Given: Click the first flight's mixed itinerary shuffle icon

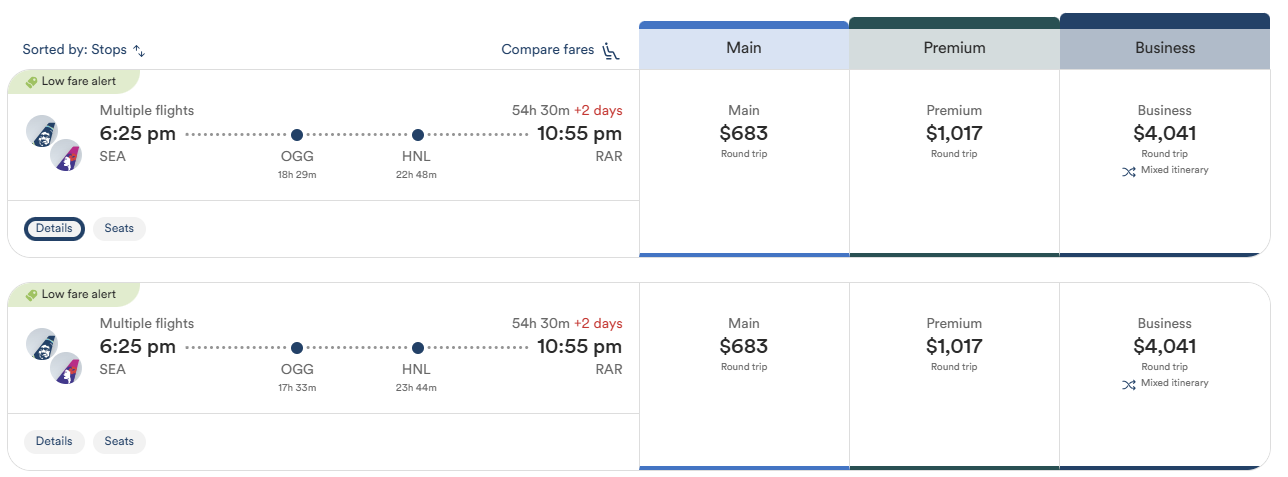Looking at the screenshot, I should click(1129, 171).
